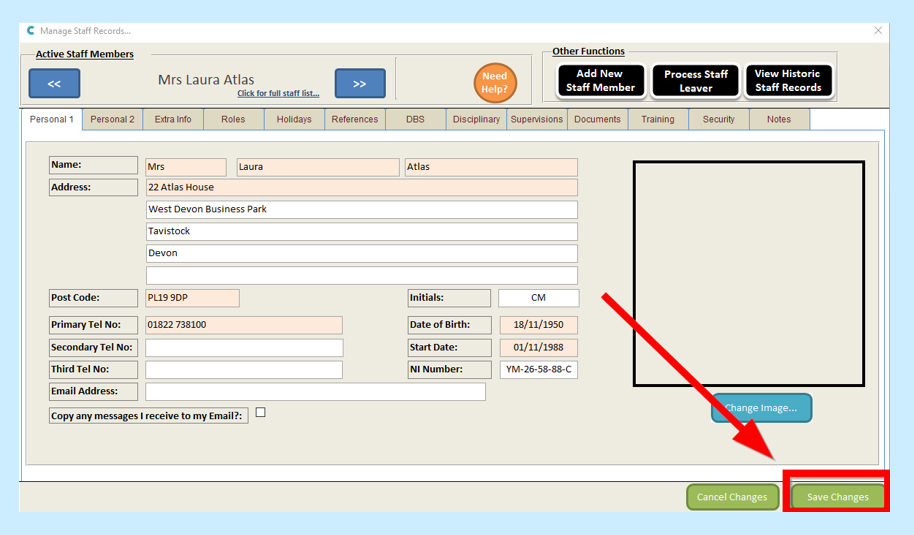Switch to the Security tab
914x535 pixels.
(718, 120)
